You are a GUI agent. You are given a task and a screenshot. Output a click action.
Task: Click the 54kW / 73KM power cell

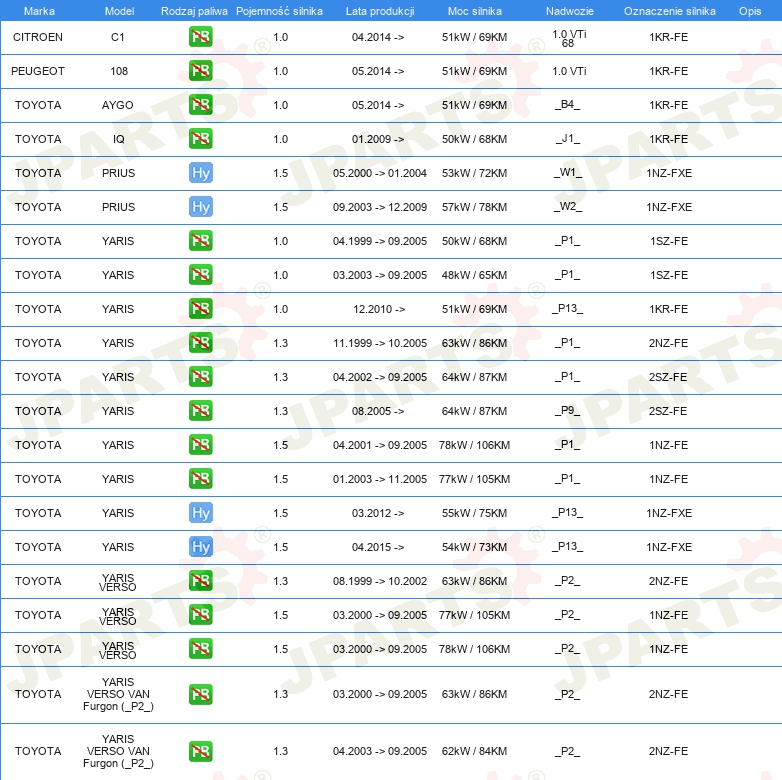(x=474, y=547)
